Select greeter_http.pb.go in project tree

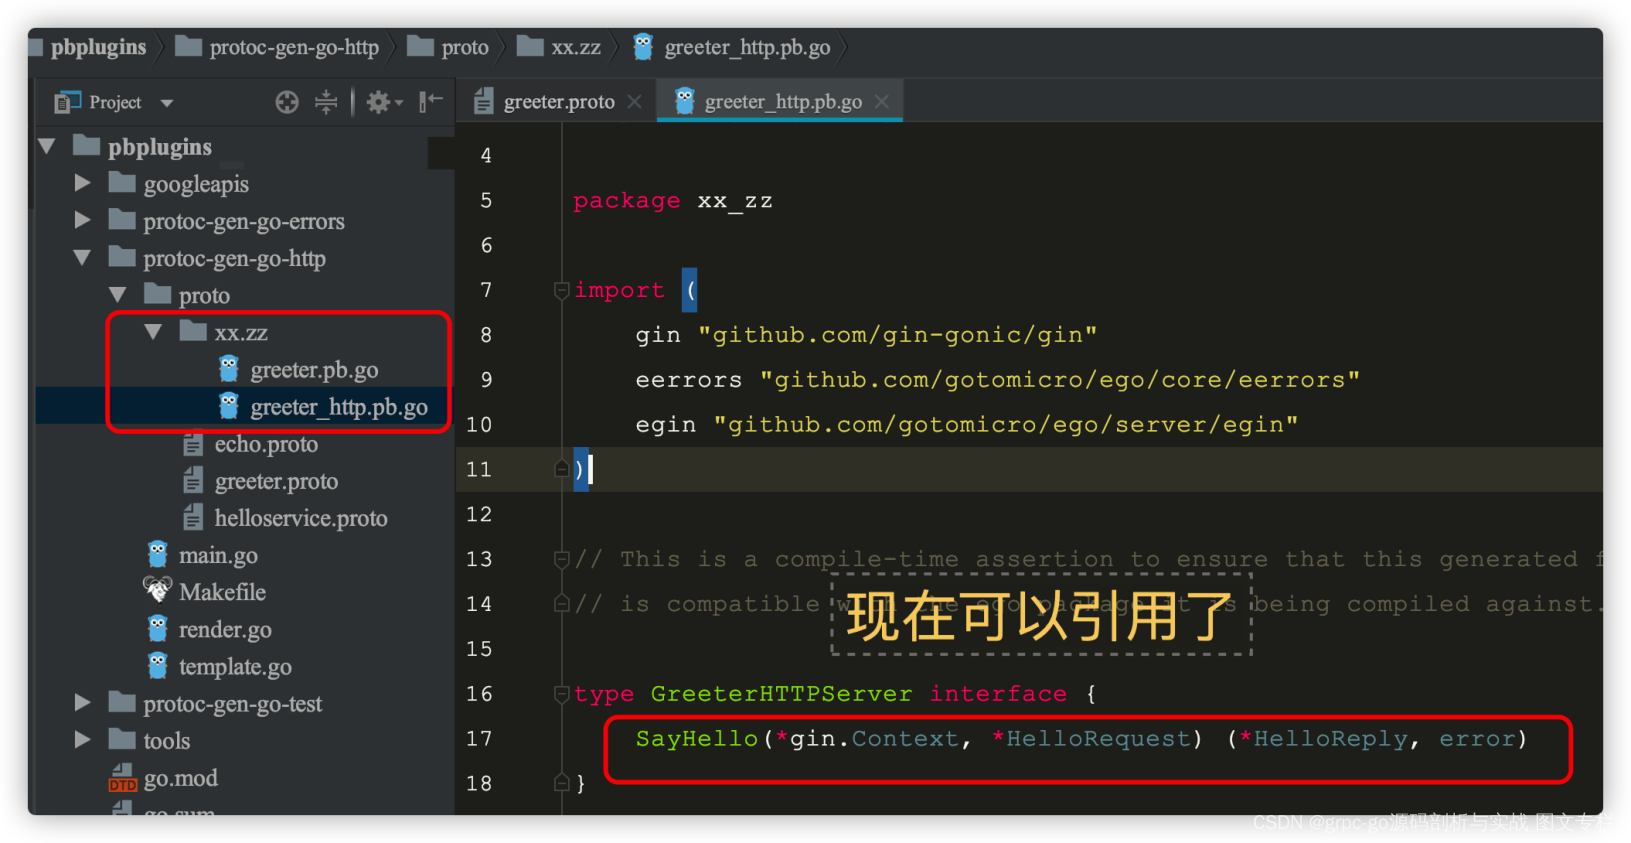pyautogui.click(x=339, y=407)
